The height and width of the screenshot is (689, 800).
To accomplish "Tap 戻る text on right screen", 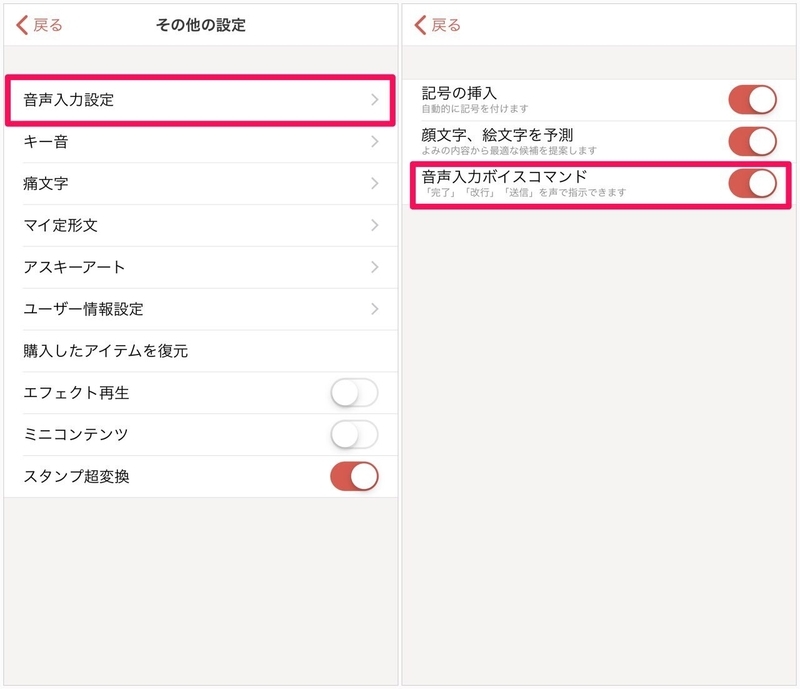I will tap(446, 25).
